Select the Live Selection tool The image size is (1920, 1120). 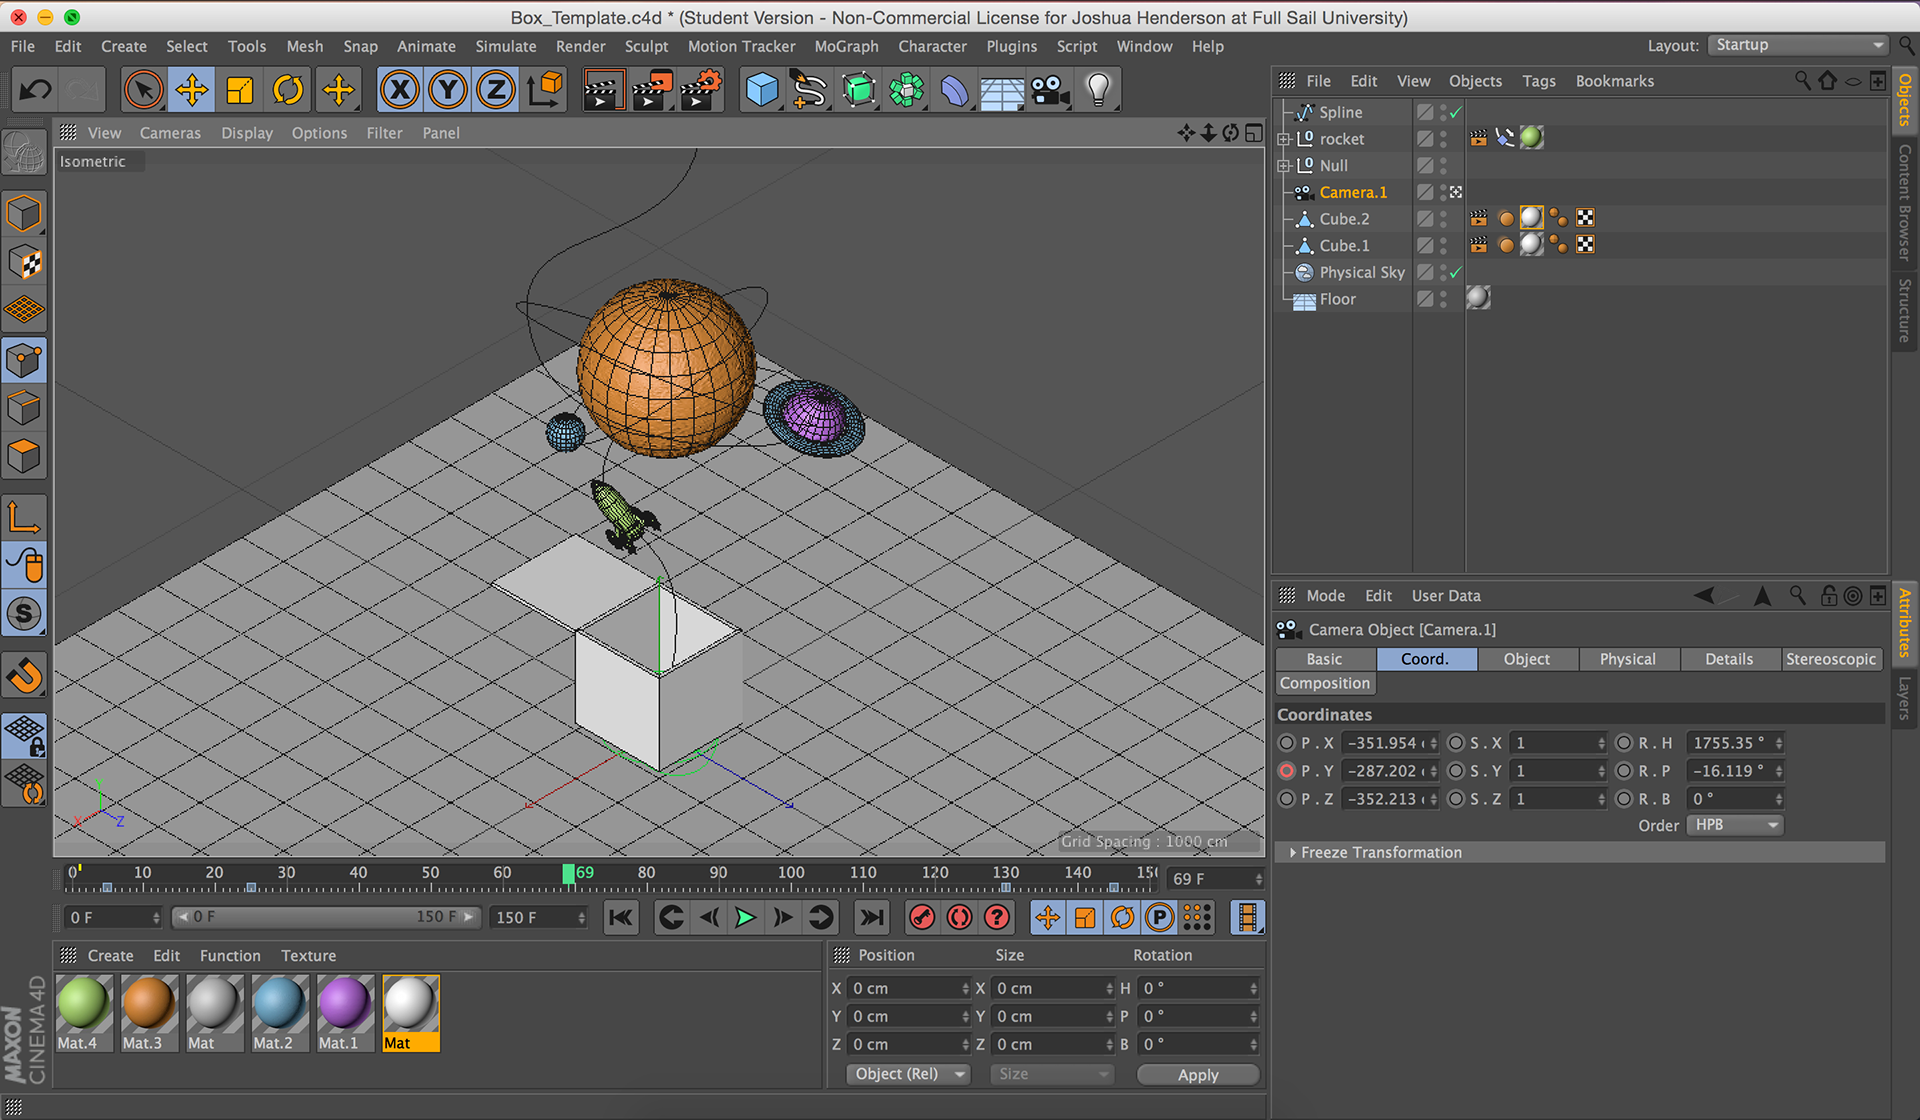(143, 90)
